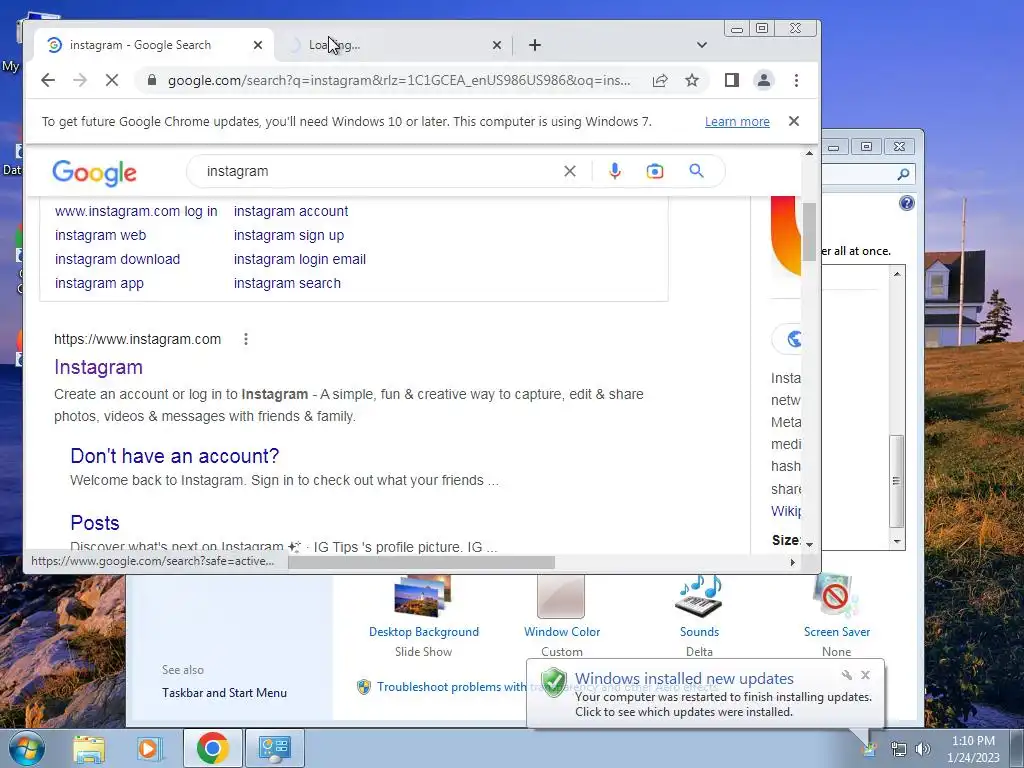Start voice search with microphone

point(615,171)
